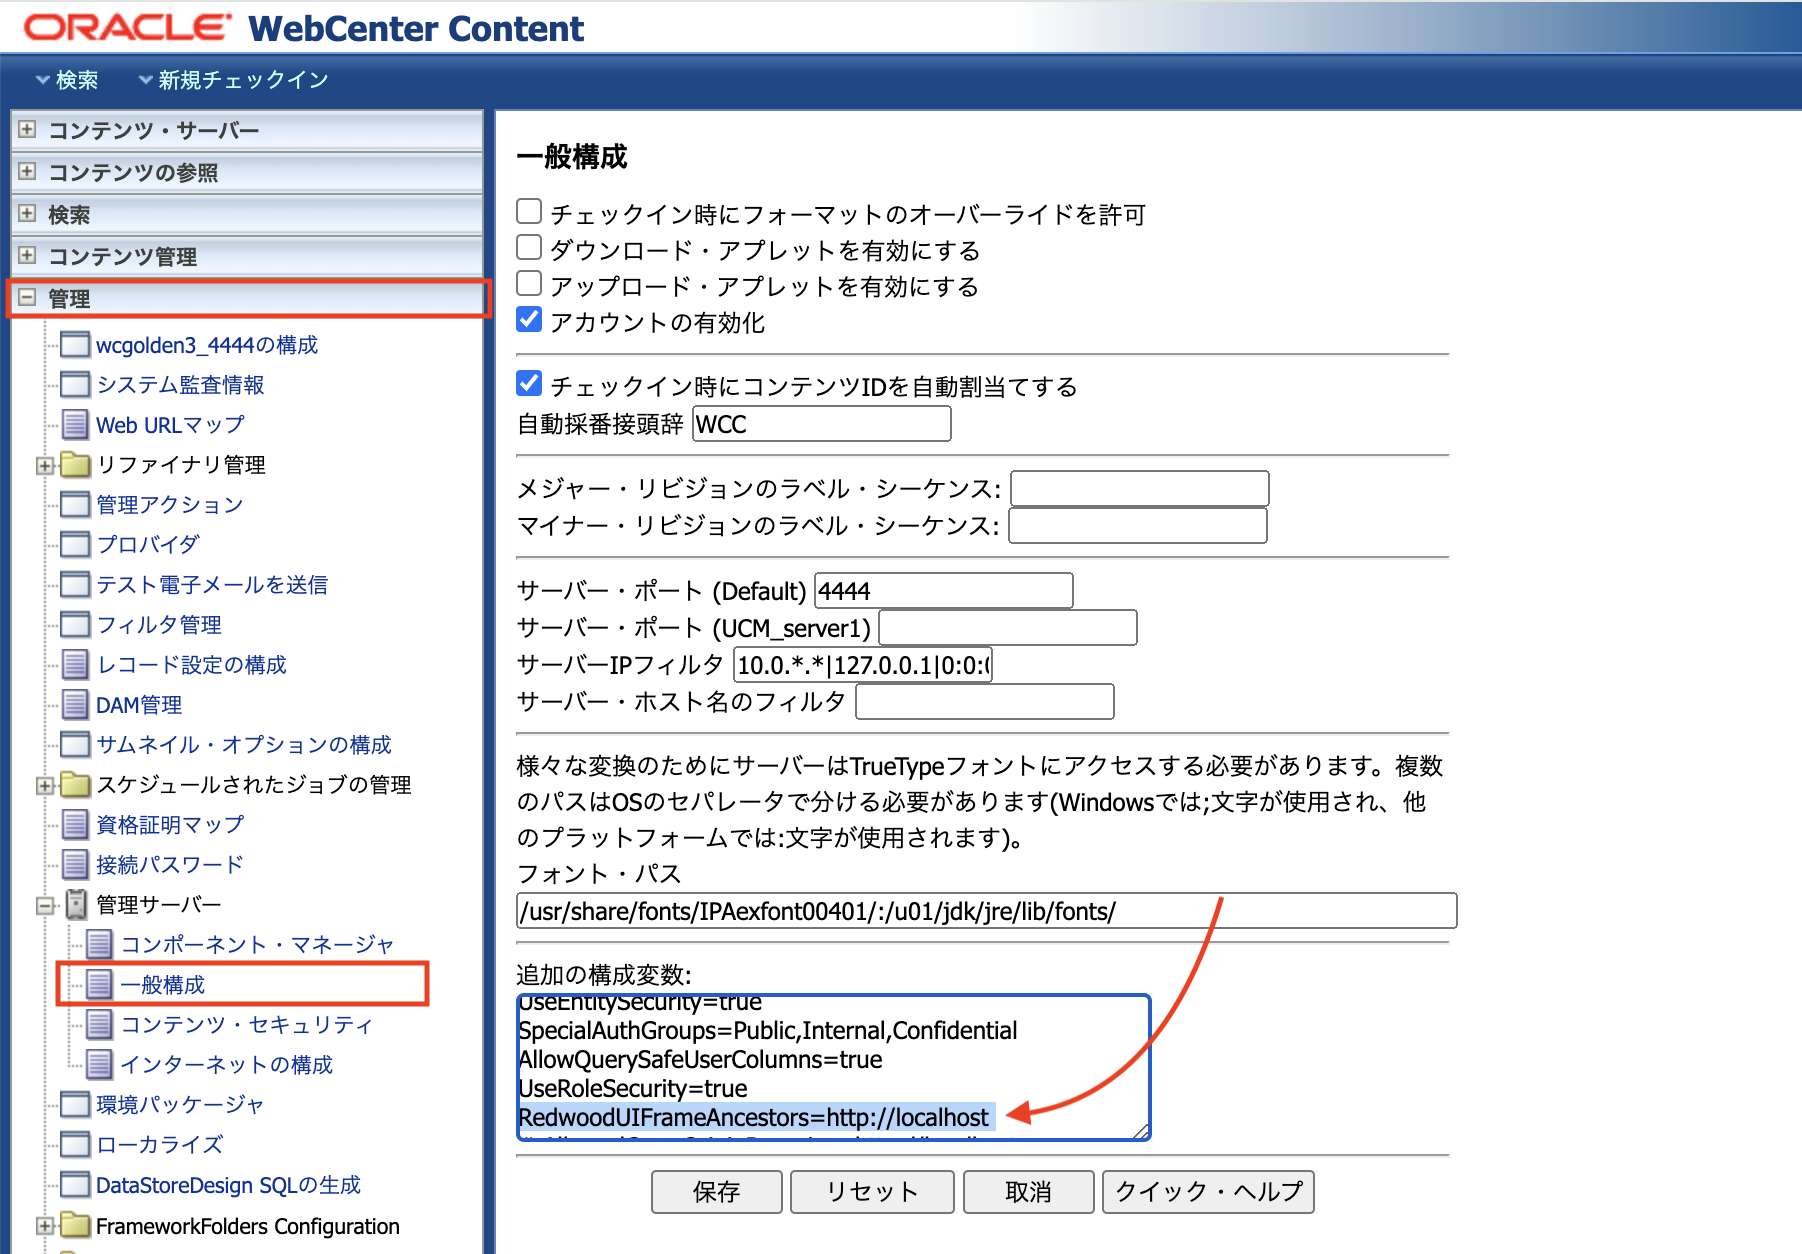Click the サーバー・ポート (Default) field

[x=944, y=591]
